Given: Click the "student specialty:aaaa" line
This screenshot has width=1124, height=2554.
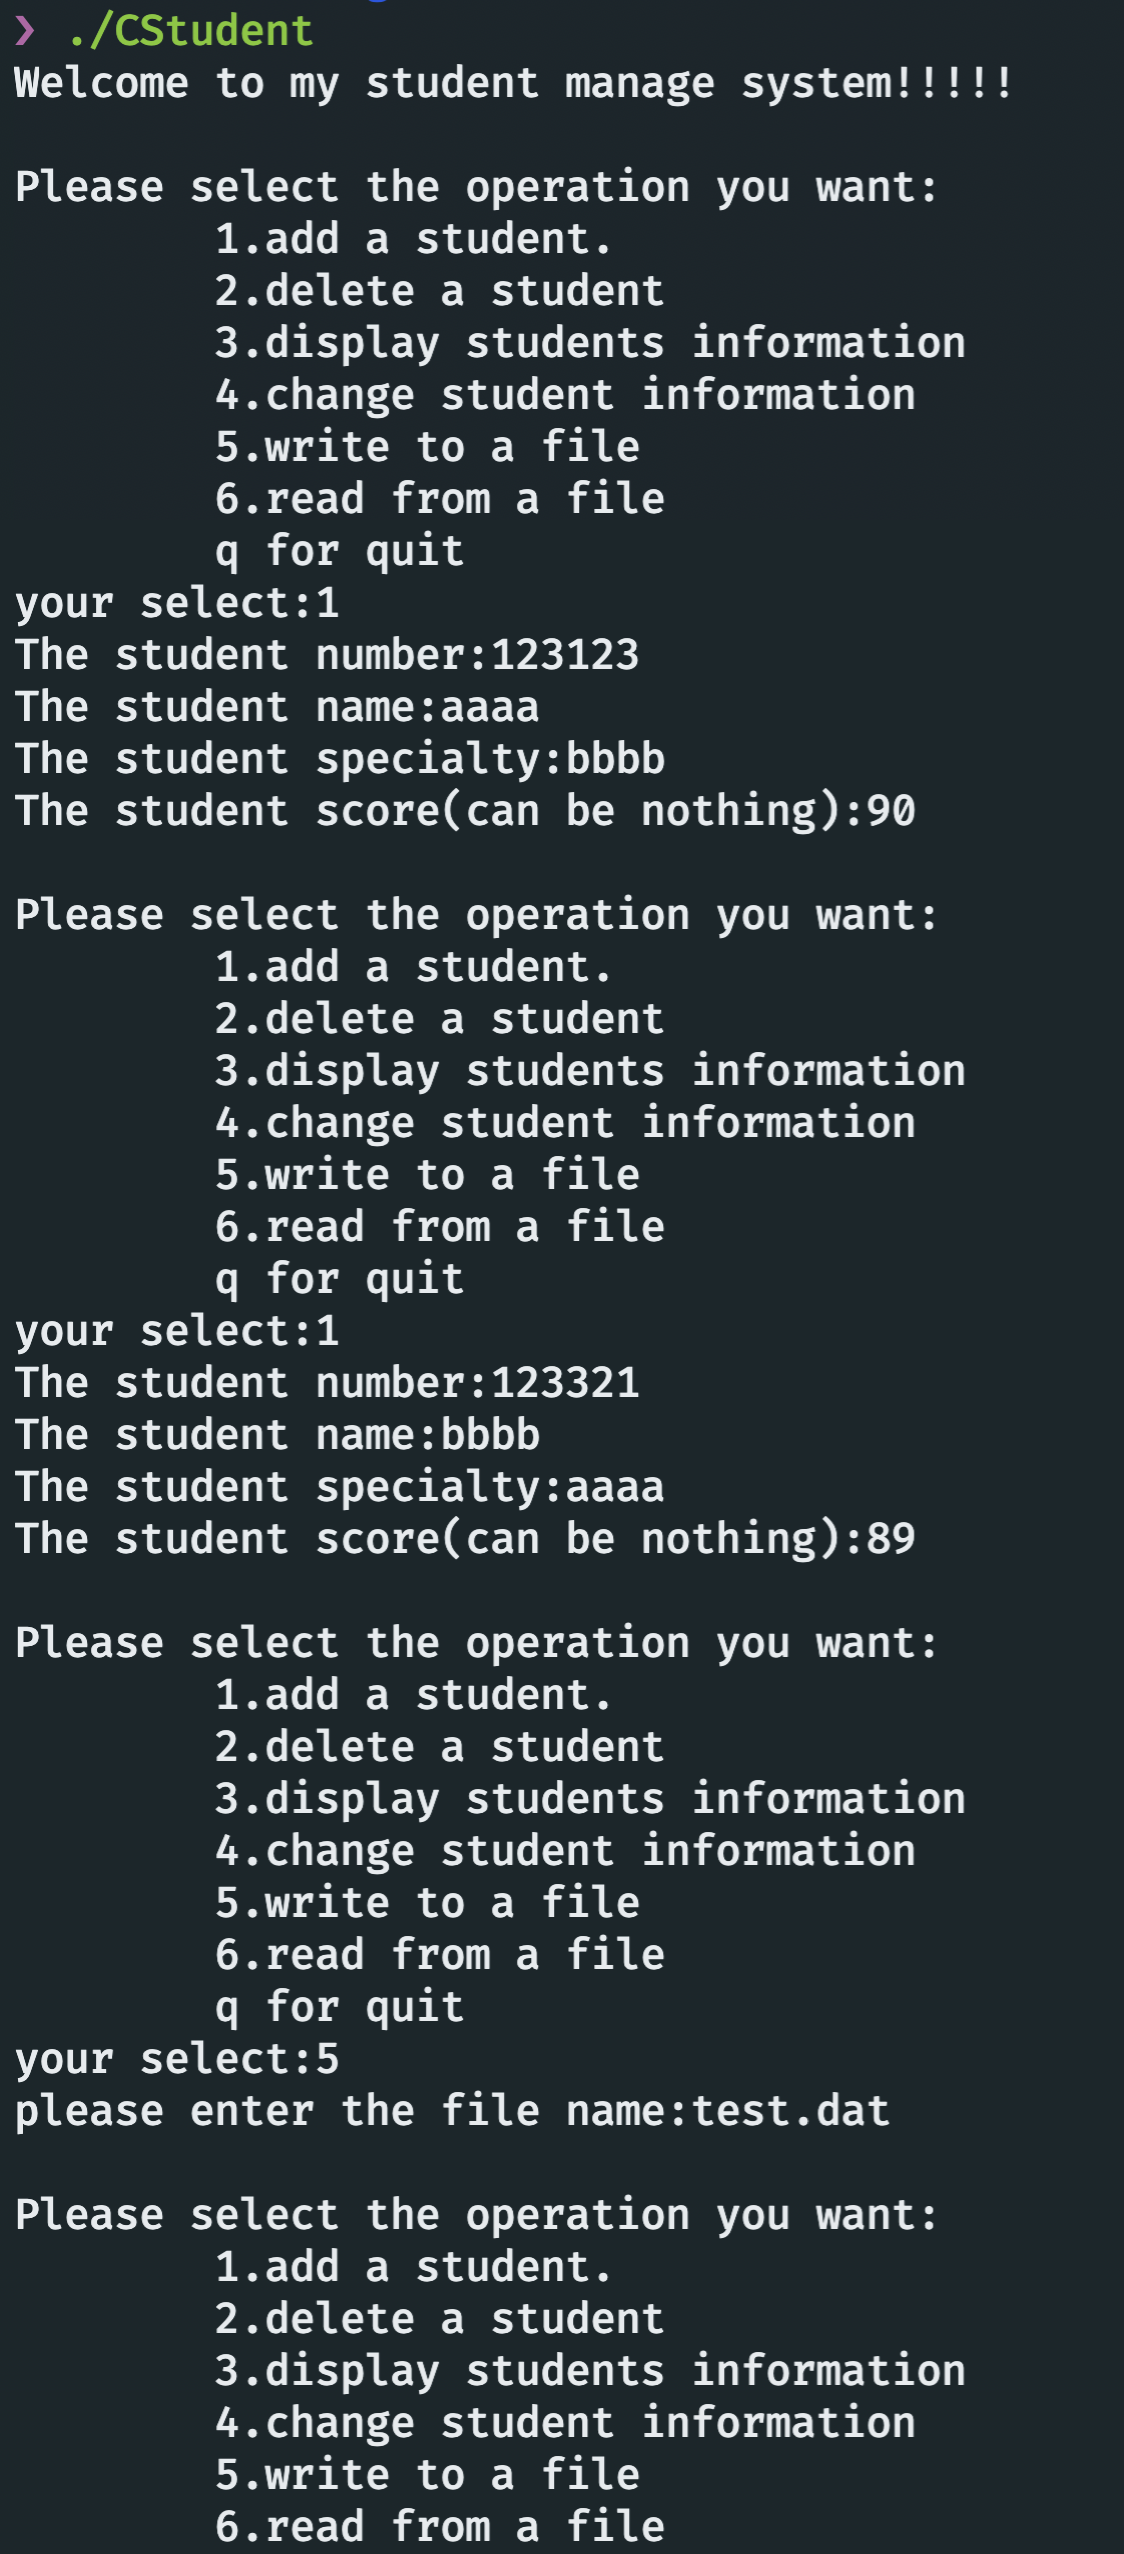Looking at the screenshot, I should pyautogui.click(x=340, y=1487).
